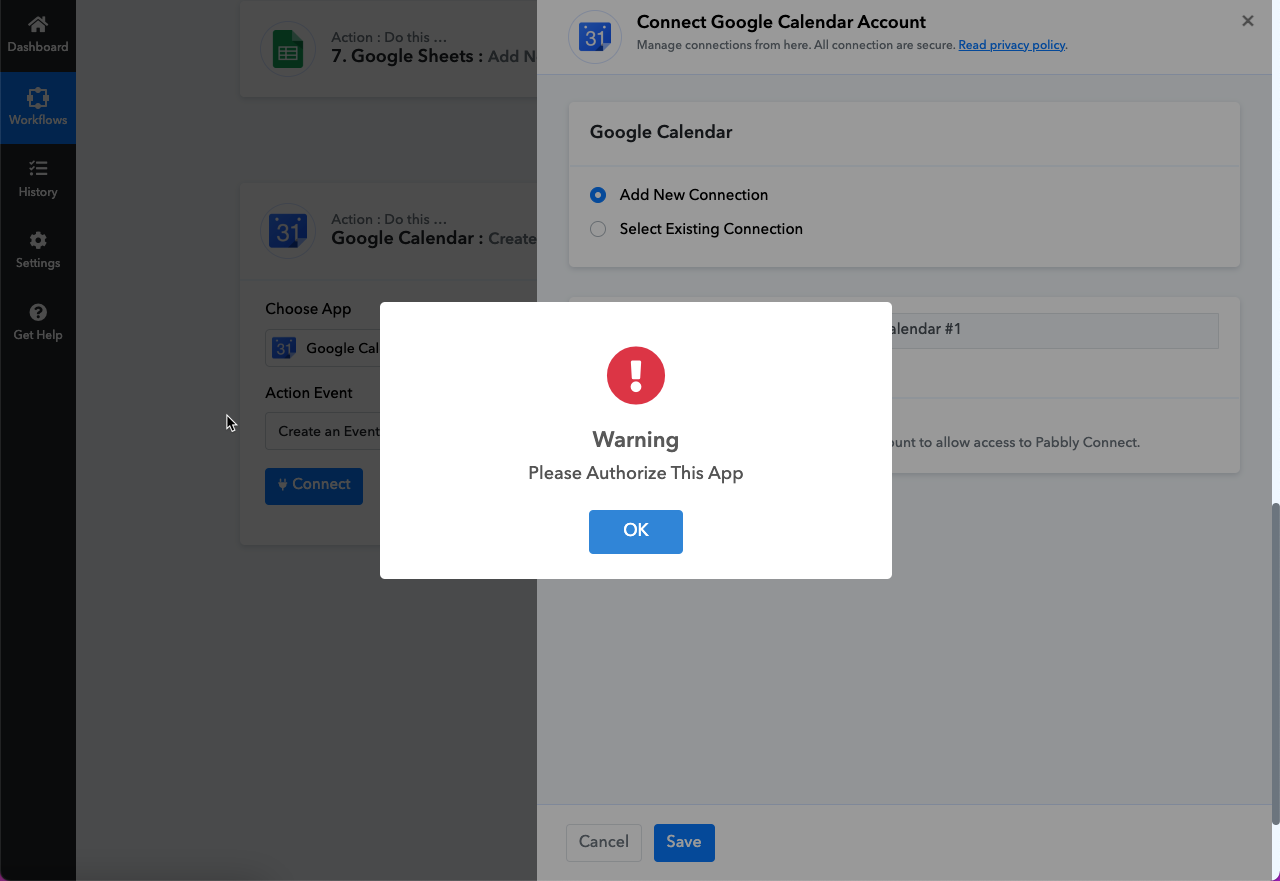Click the red warning exclamation icon

click(636, 376)
